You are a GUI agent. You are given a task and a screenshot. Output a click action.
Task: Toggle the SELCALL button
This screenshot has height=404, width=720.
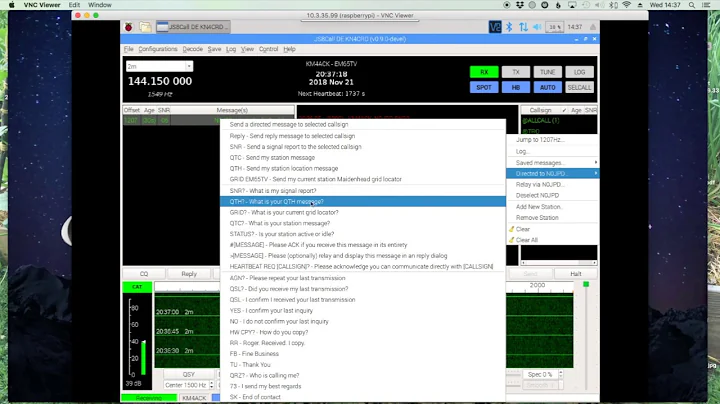click(x=579, y=87)
